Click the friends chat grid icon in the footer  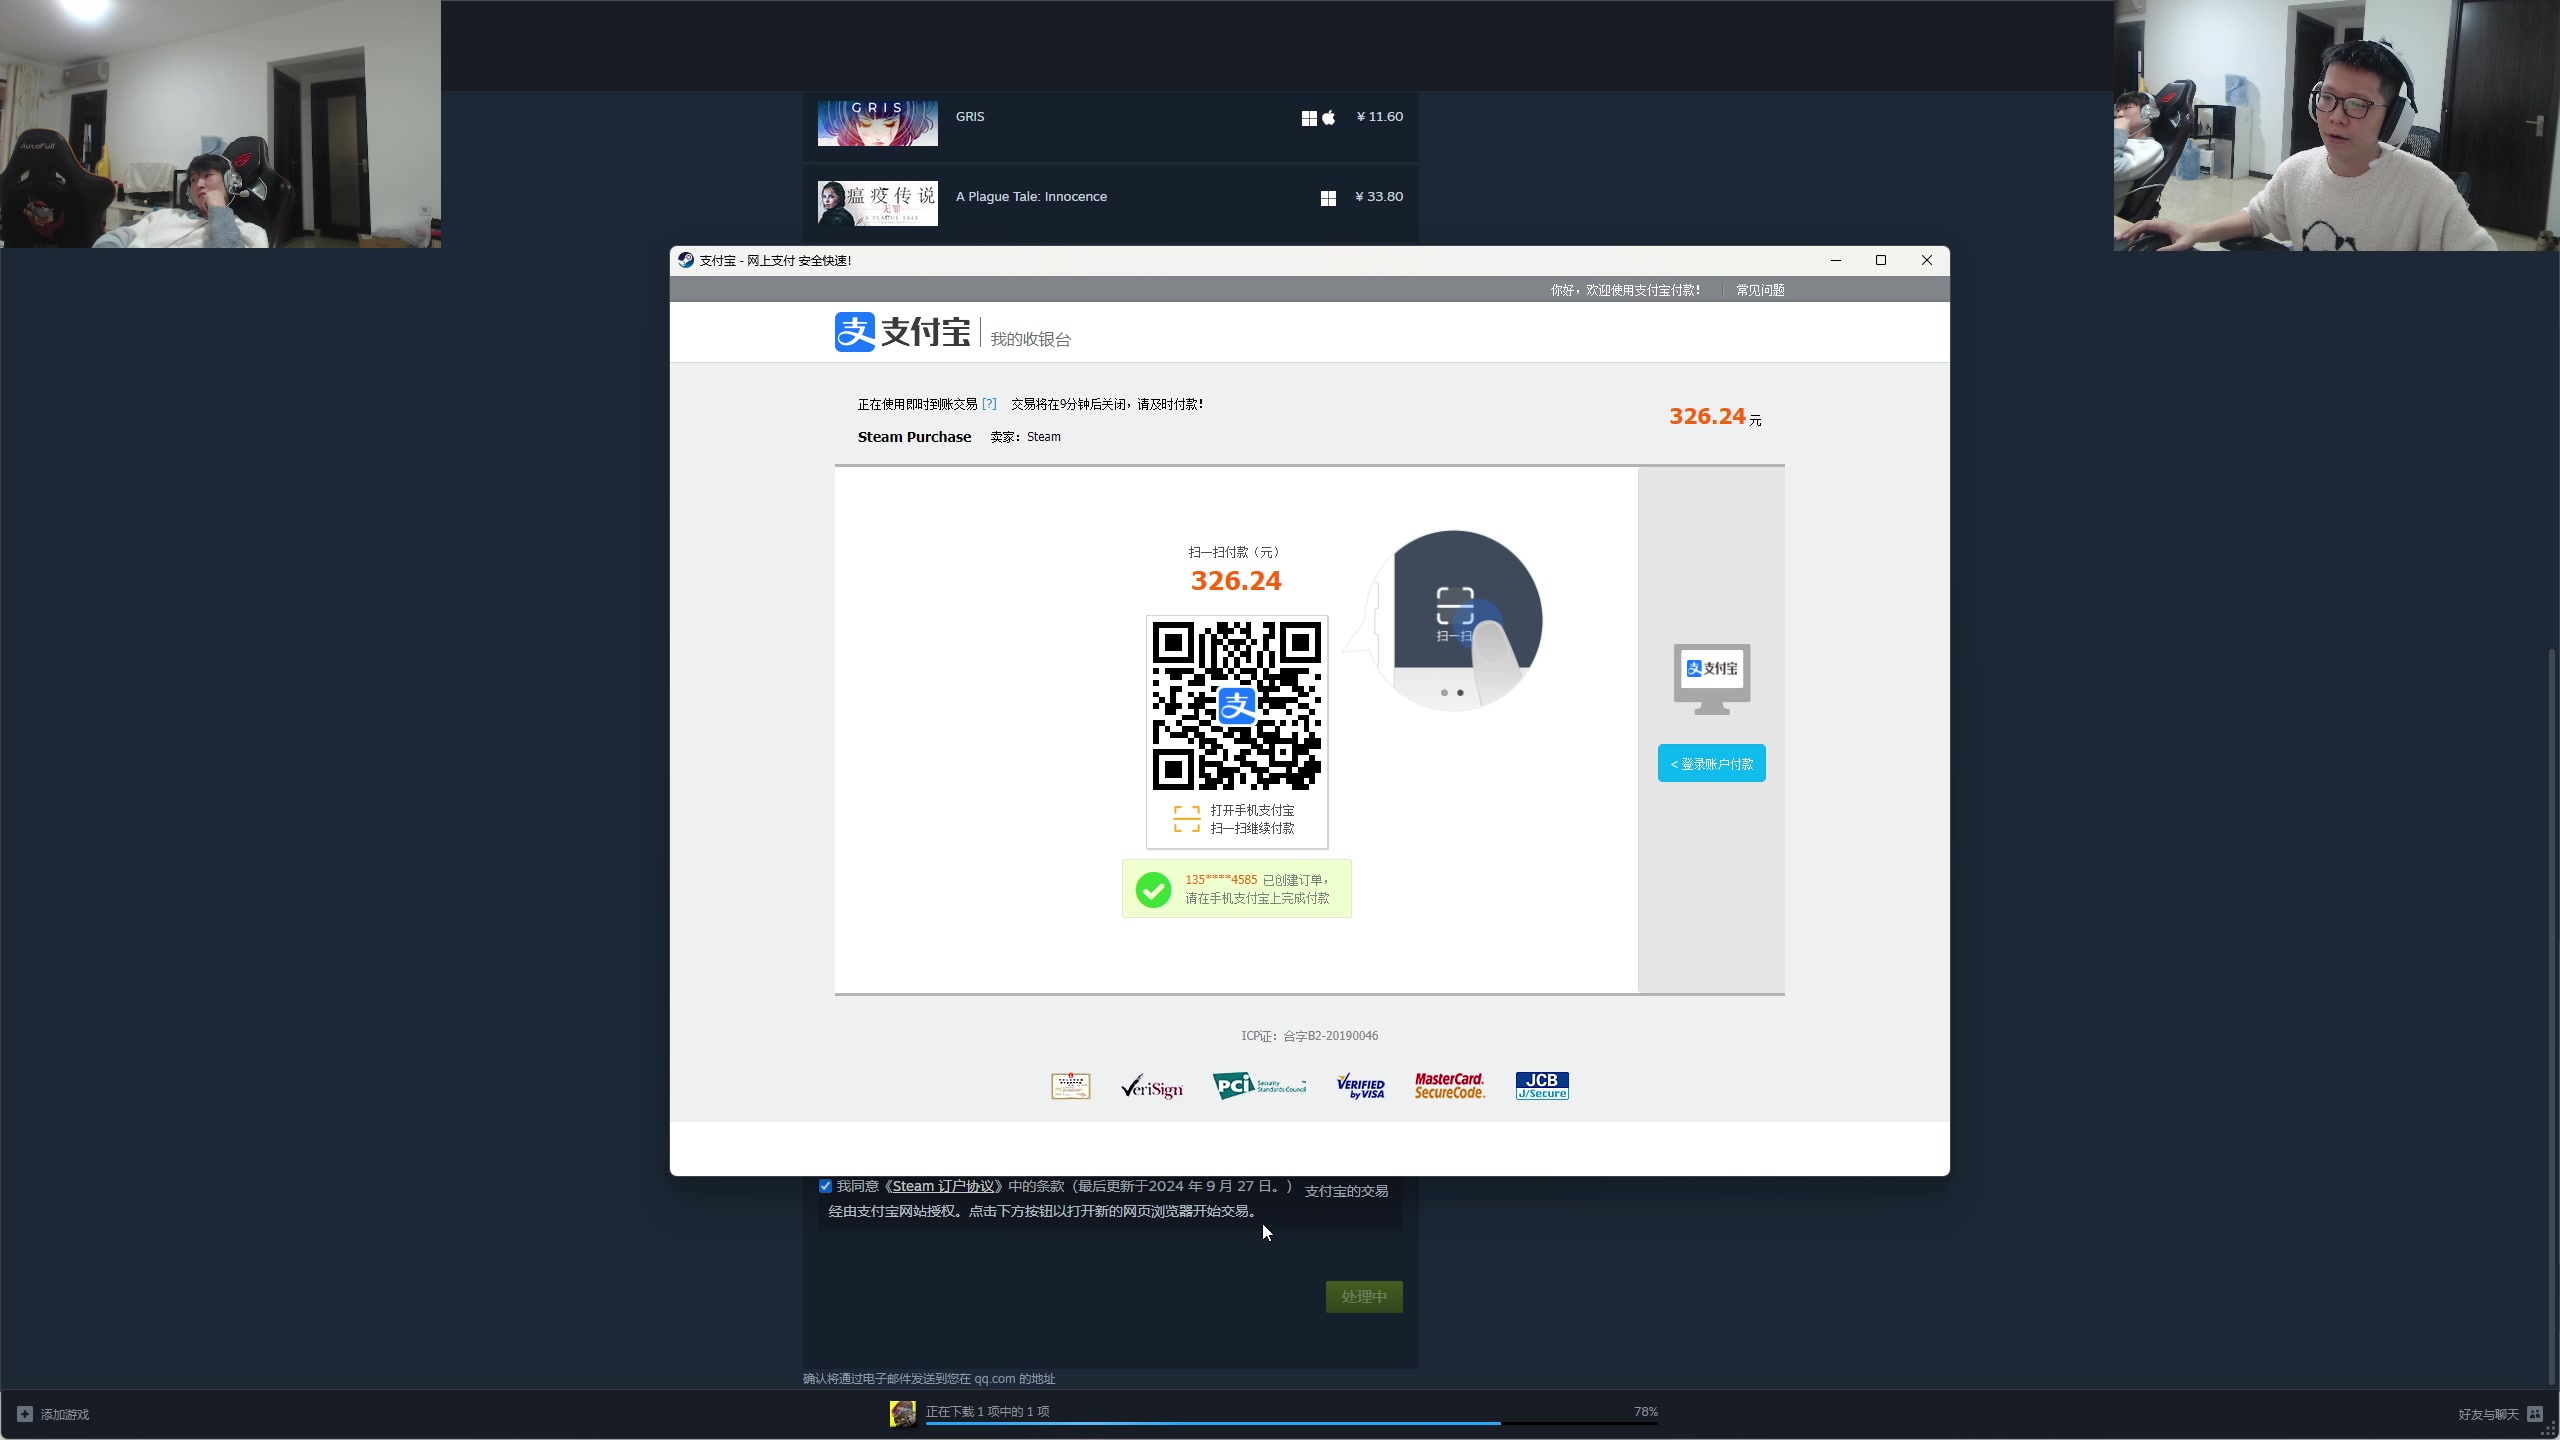click(x=2535, y=1414)
